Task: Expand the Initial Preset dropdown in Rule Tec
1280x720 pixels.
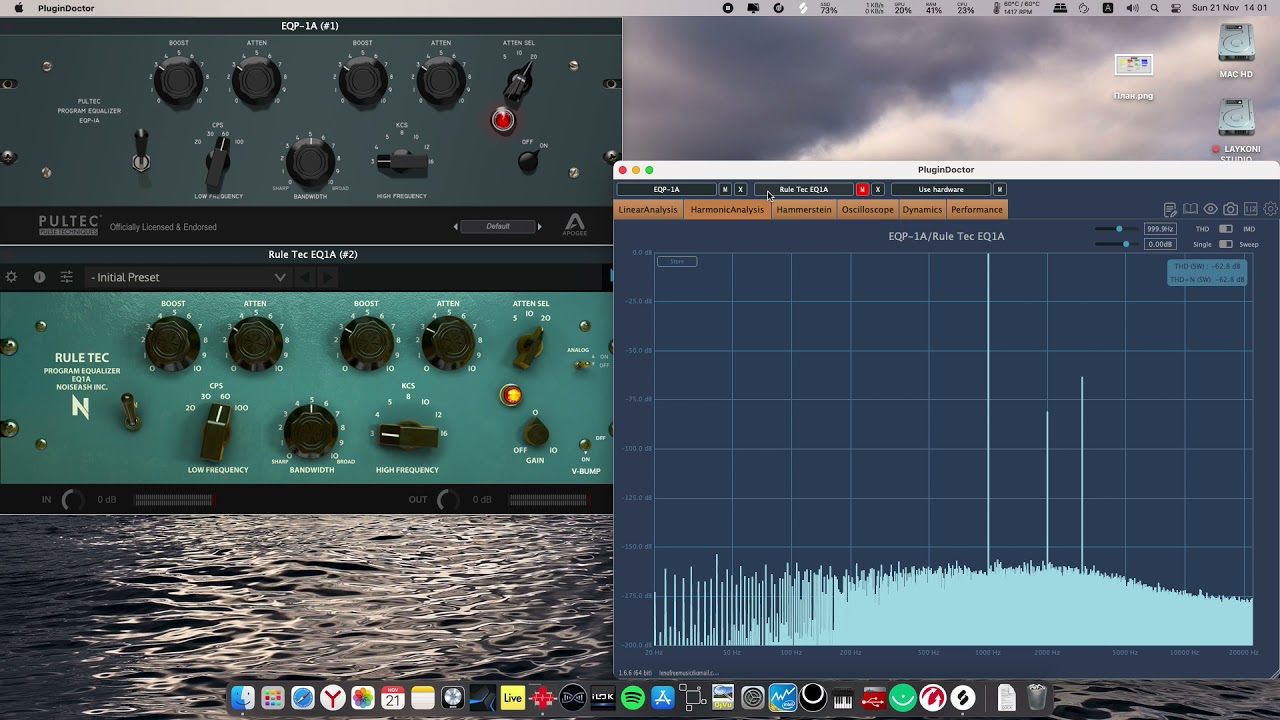Action: pos(188,277)
